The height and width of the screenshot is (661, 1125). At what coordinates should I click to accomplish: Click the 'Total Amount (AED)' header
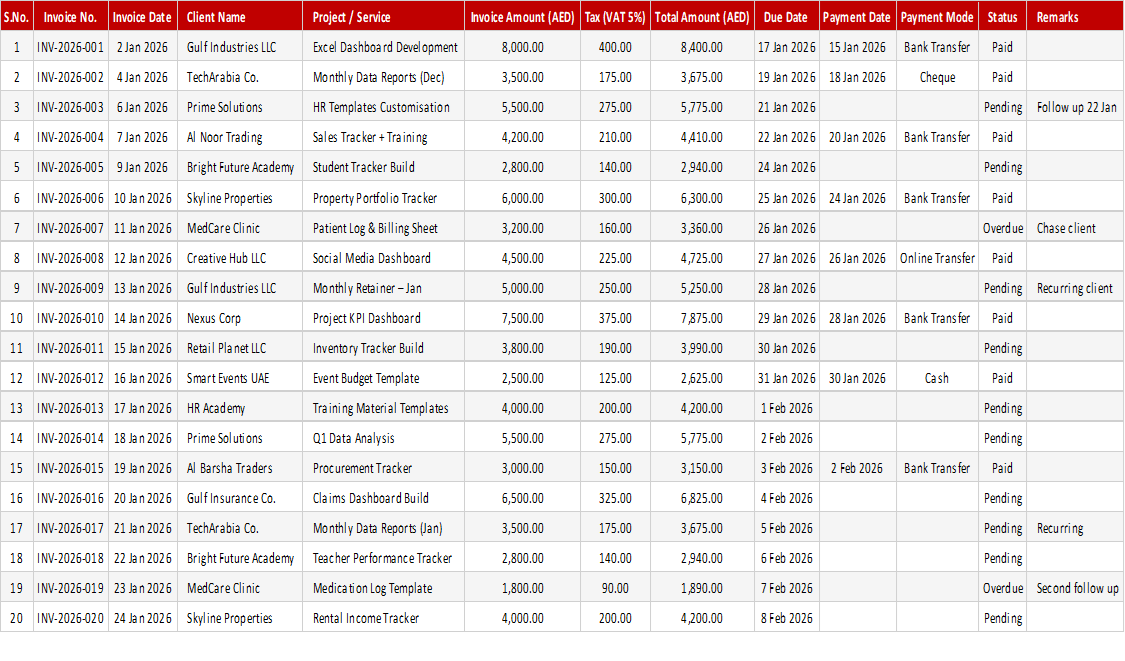click(x=702, y=17)
